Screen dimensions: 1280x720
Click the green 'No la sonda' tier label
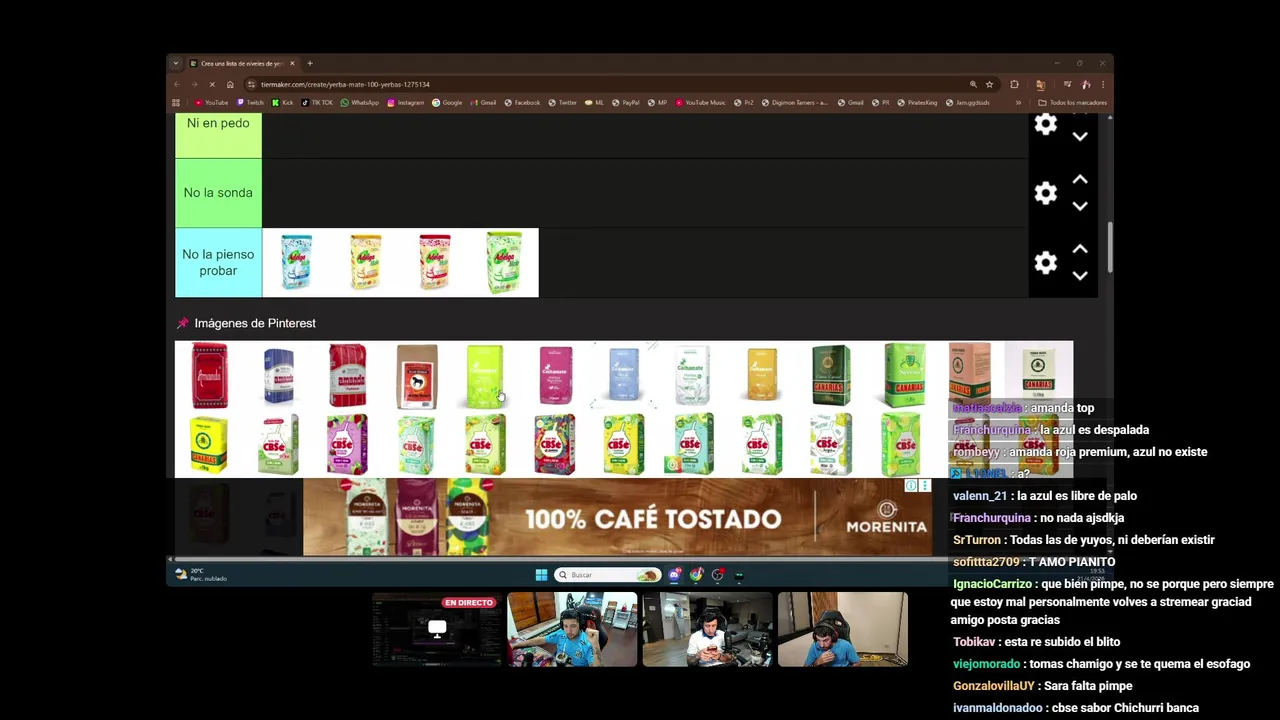click(x=218, y=193)
